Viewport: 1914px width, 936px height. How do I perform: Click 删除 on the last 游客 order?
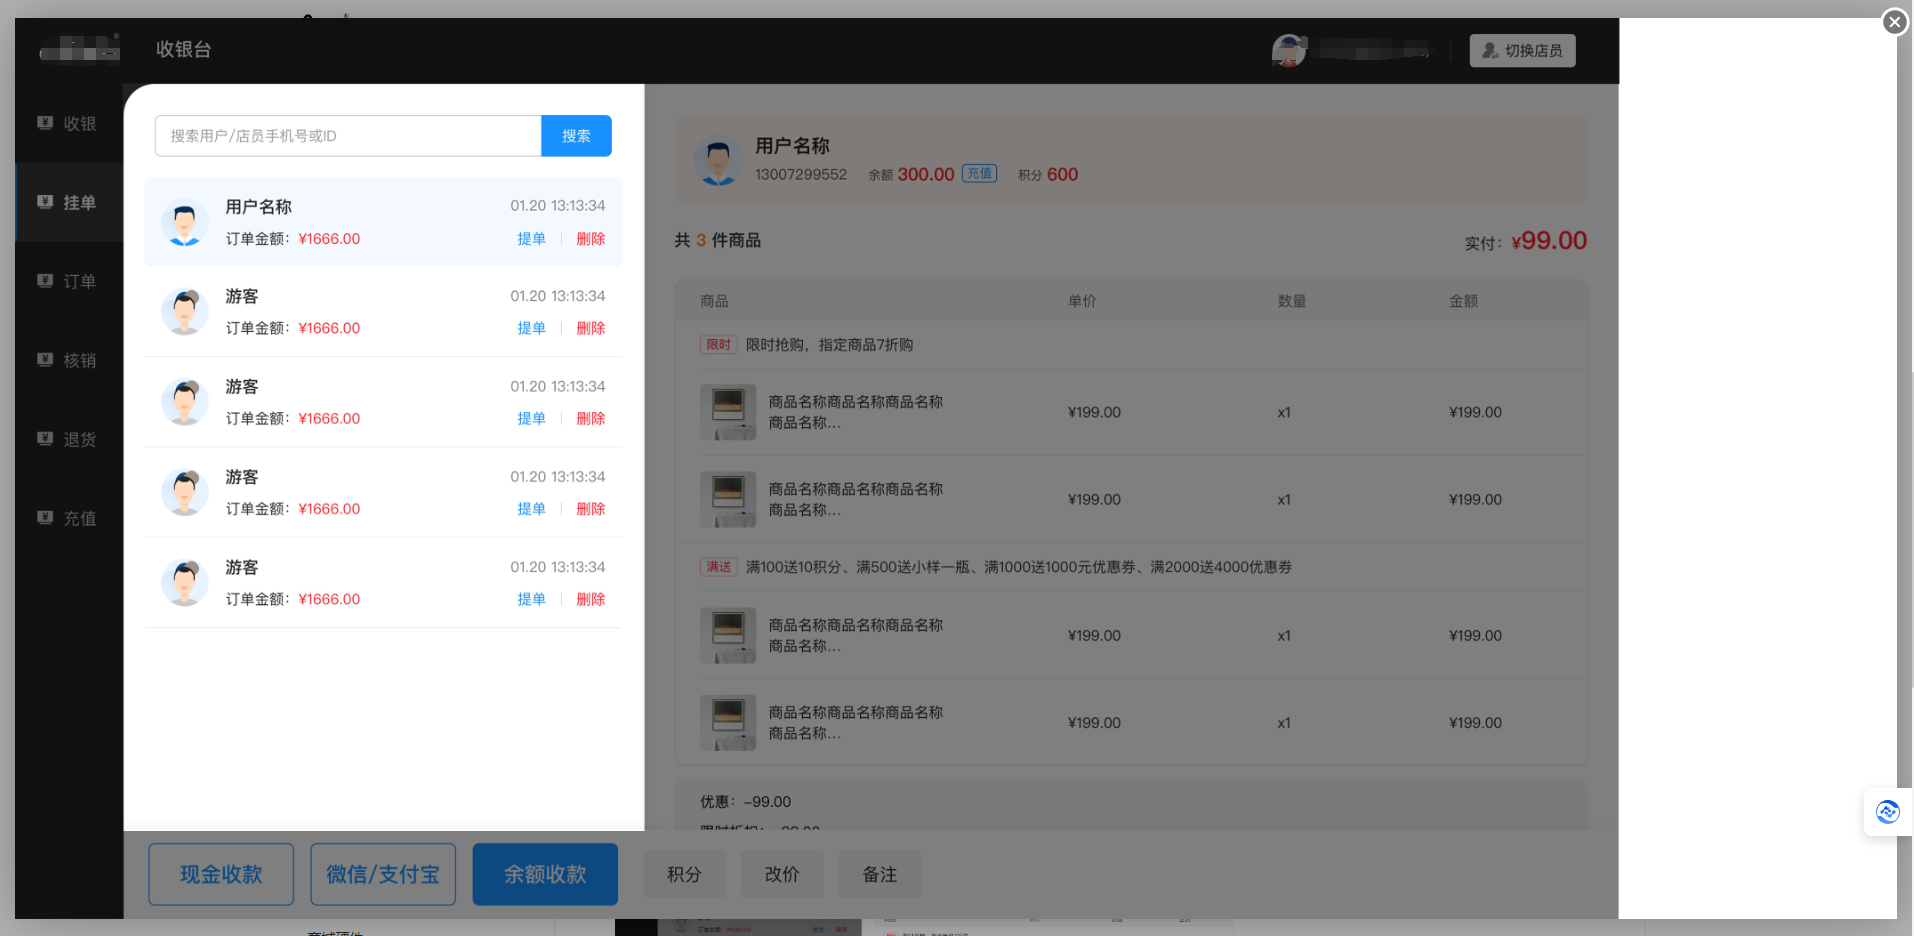591,599
